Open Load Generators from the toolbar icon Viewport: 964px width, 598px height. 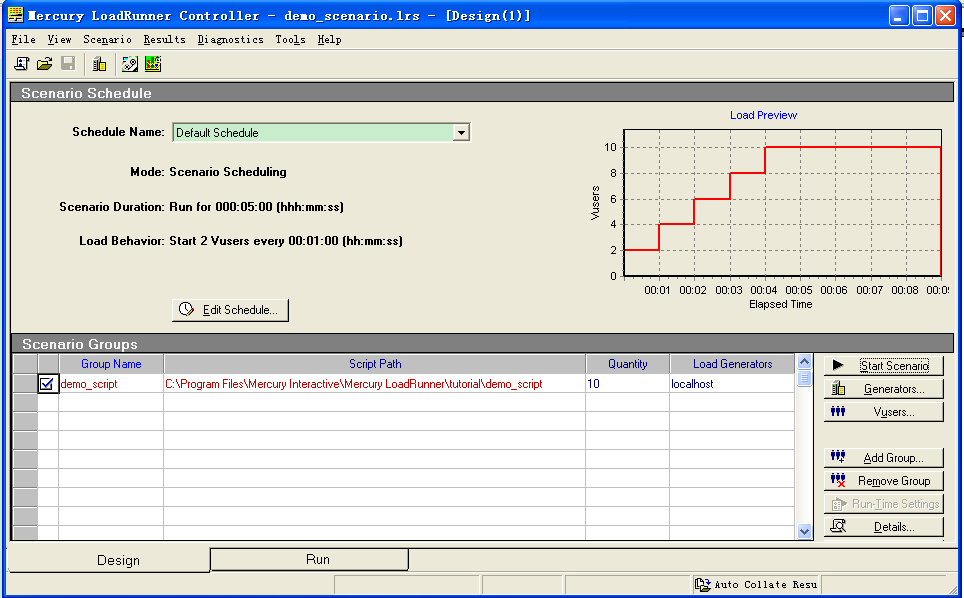pyautogui.click(x=99, y=62)
